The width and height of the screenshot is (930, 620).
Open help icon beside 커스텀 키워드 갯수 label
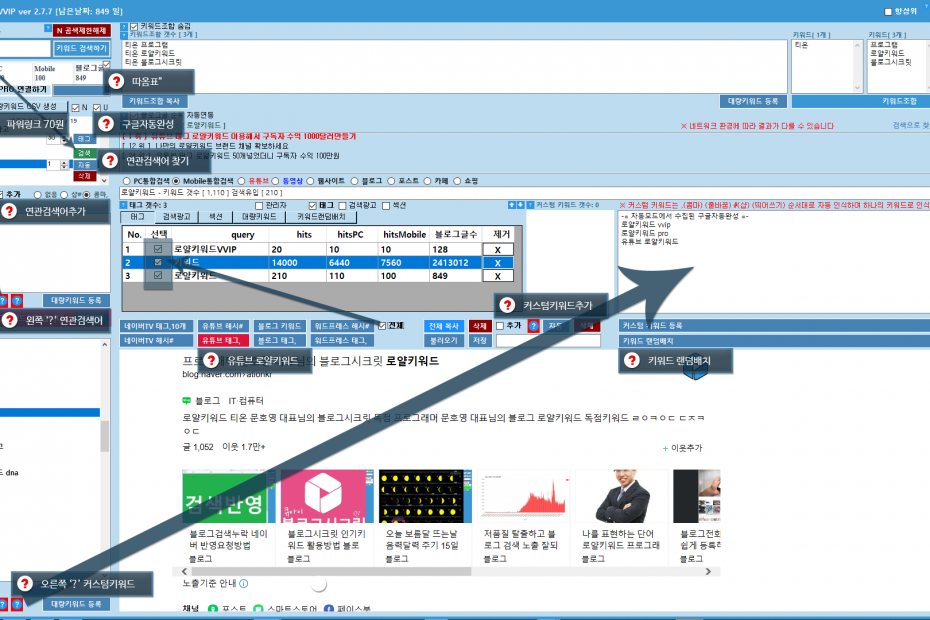click(530, 205)
